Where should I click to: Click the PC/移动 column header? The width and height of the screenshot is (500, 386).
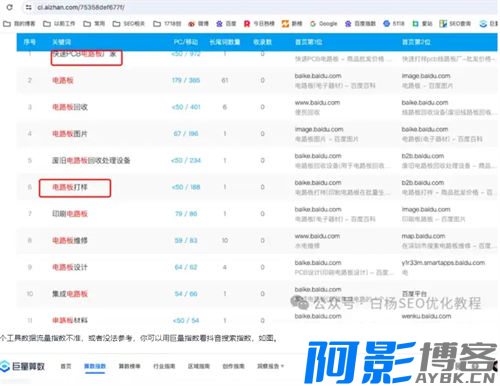pyautogui.click(x=186, y=42)
